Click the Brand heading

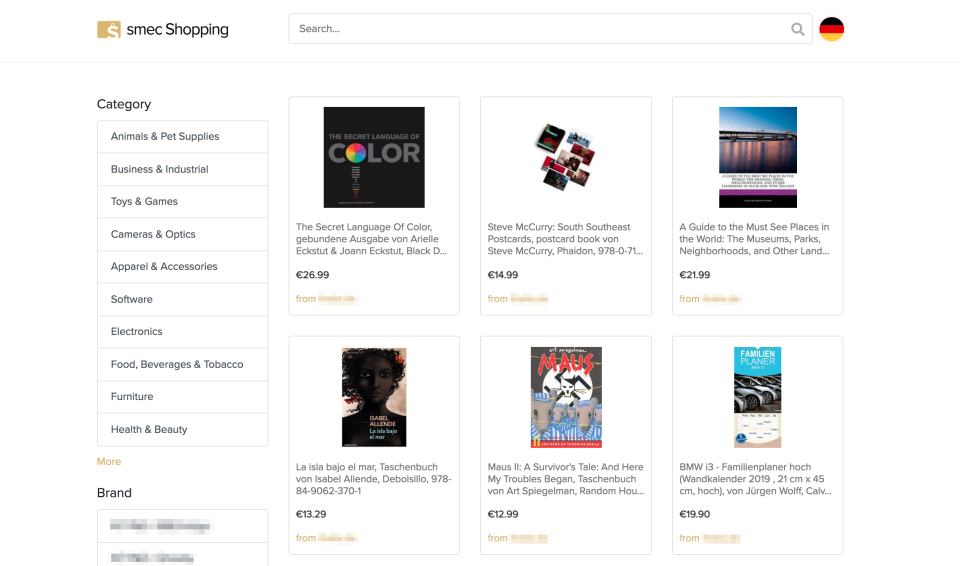click(x=114, y=493)
